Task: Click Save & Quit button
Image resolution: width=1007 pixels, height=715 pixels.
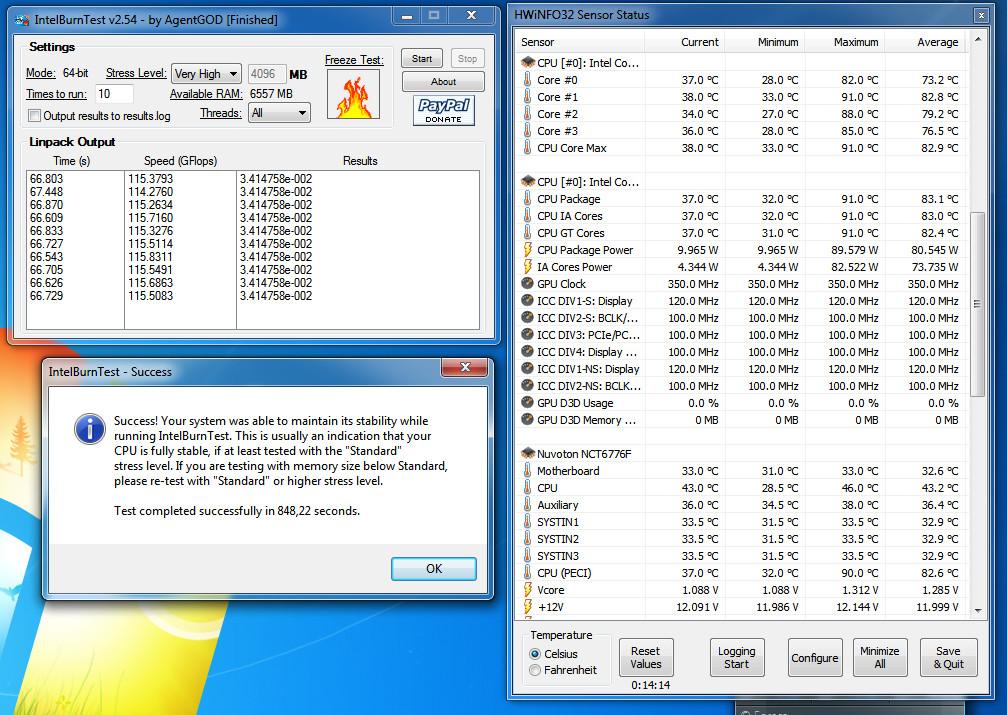Action: click(x=949, y=657)
